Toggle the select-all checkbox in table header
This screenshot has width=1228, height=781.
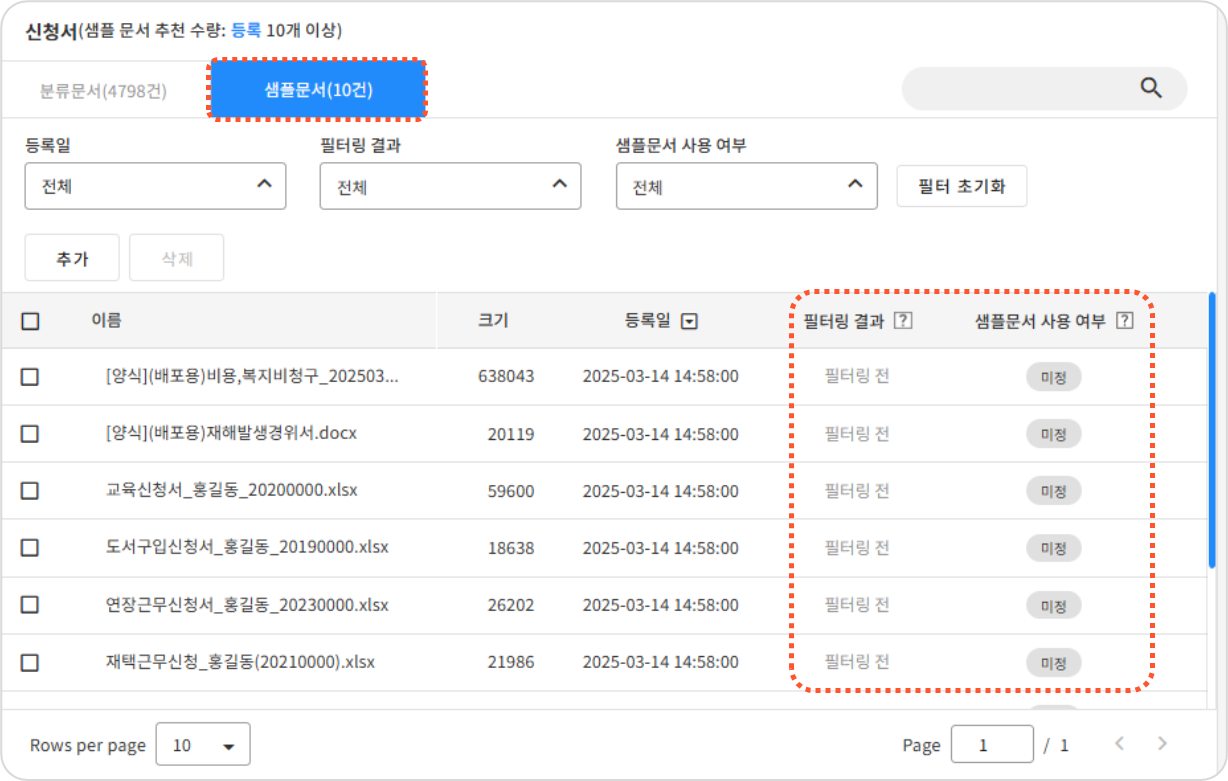pos(30,321)
